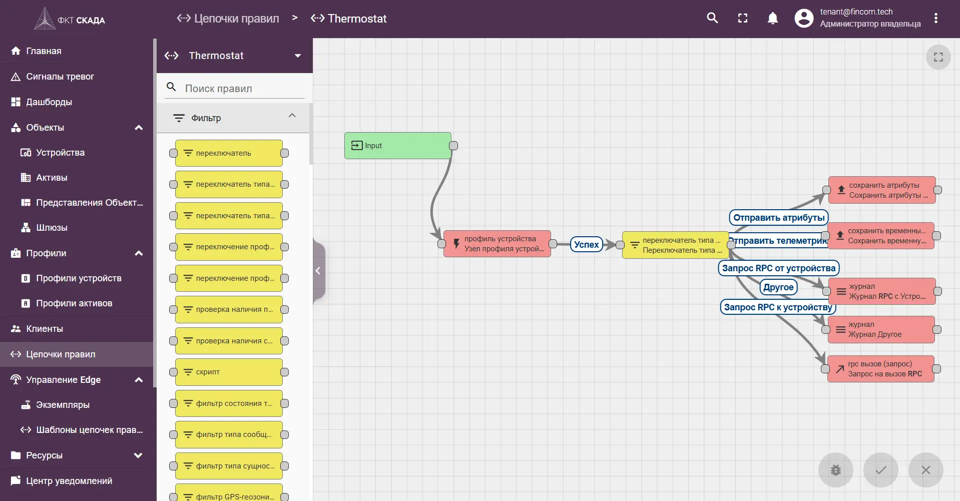Select the Input node on canvas

point(398,146)
